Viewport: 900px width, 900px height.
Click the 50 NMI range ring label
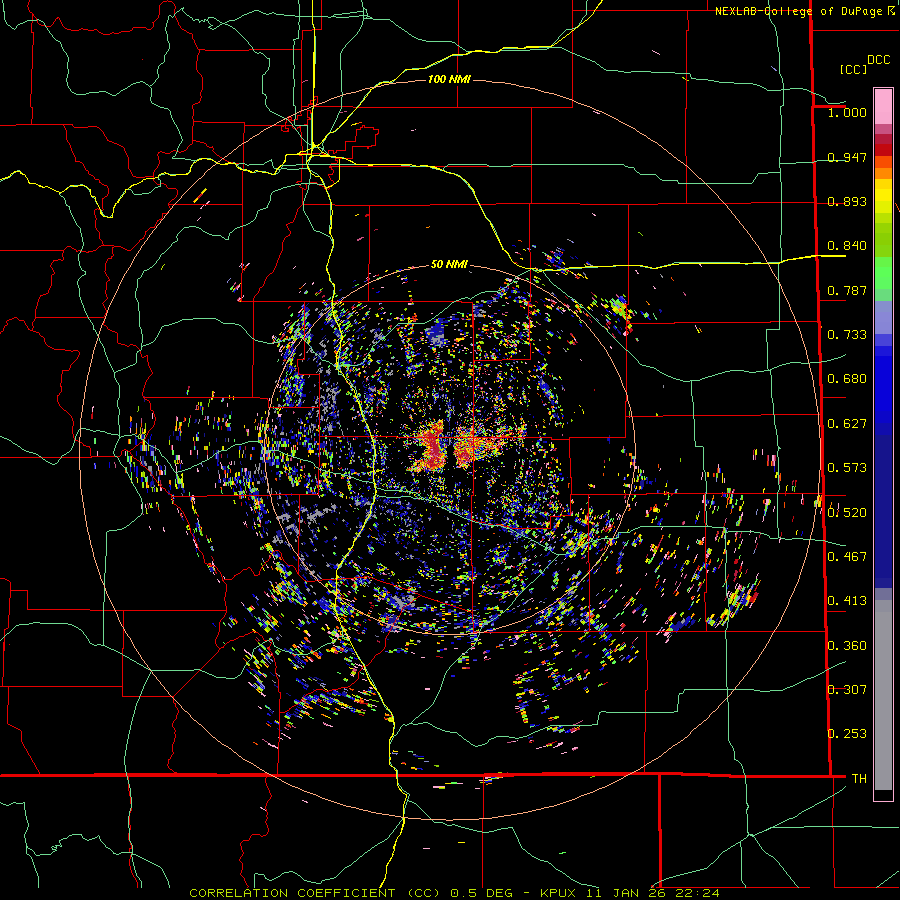click(x=449, y=264)
